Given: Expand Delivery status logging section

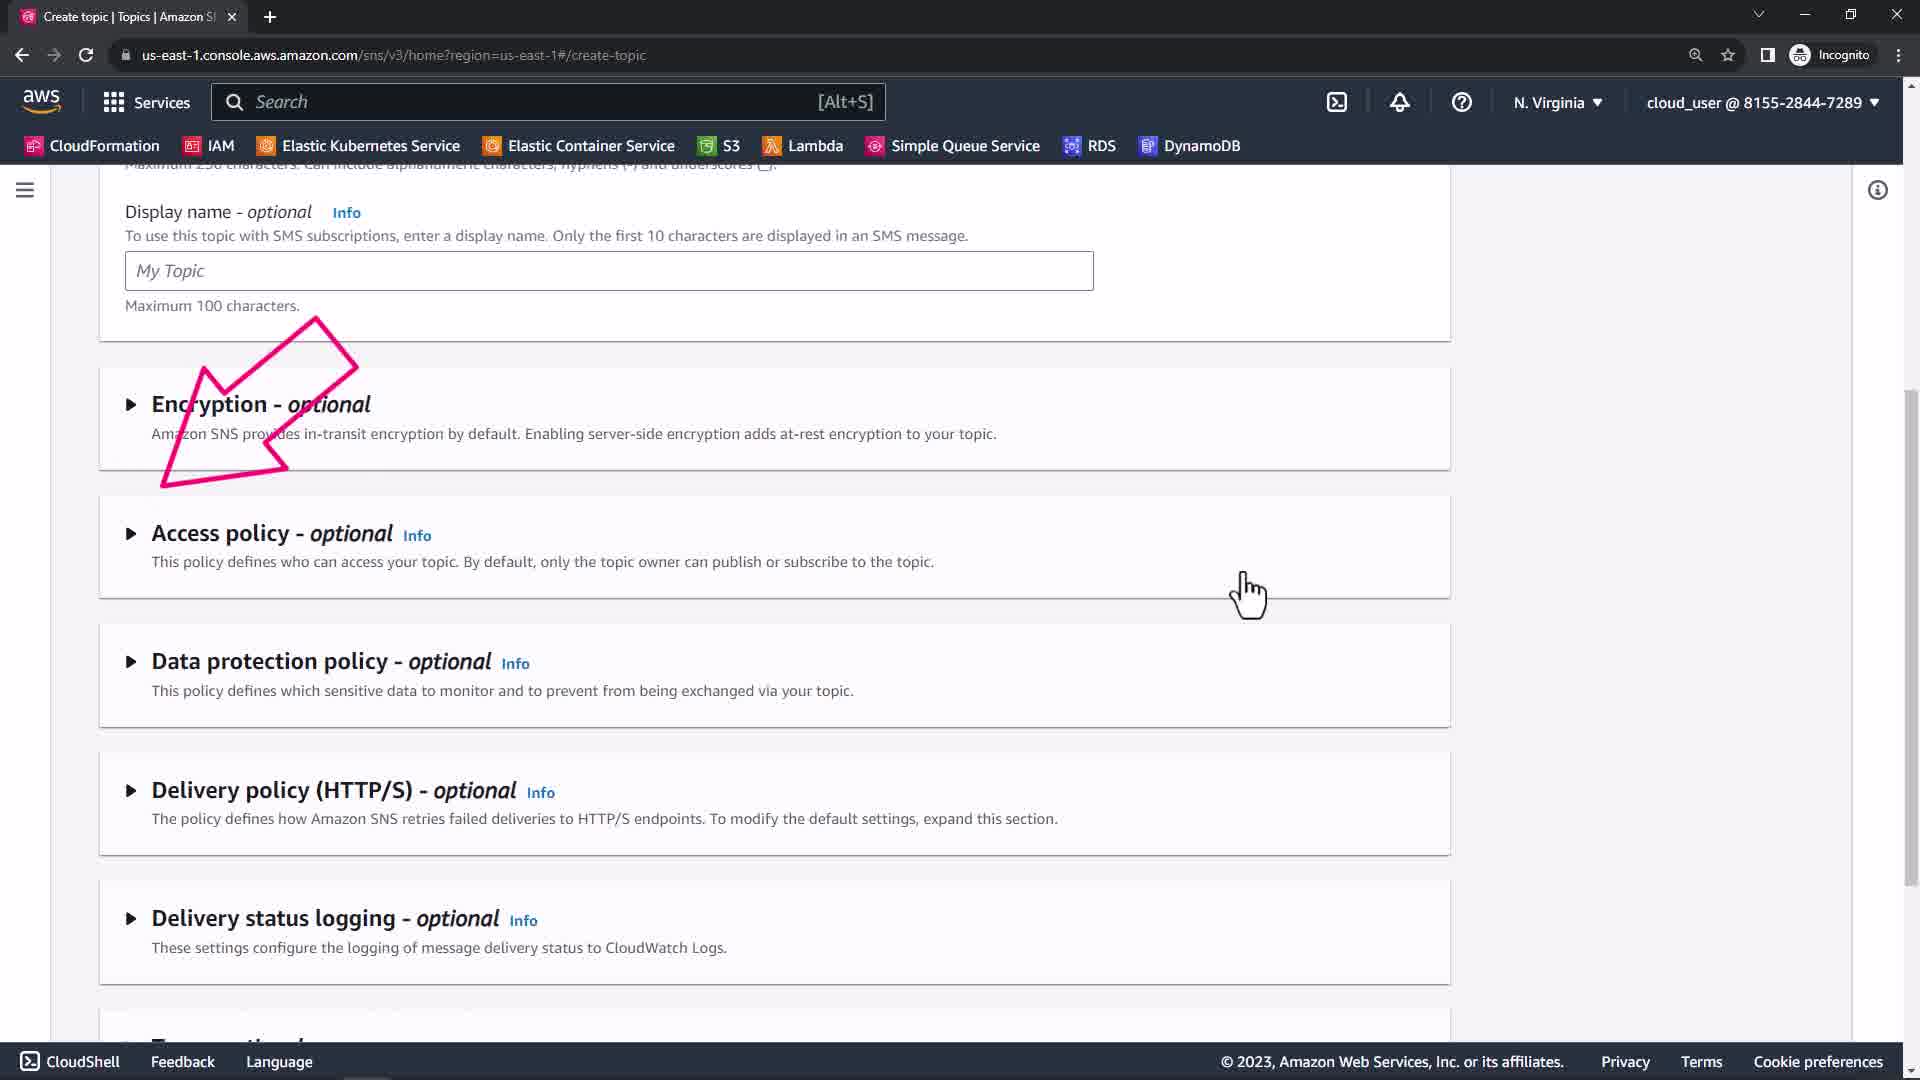Looking at the screenshot, I should tap(131, 919).
